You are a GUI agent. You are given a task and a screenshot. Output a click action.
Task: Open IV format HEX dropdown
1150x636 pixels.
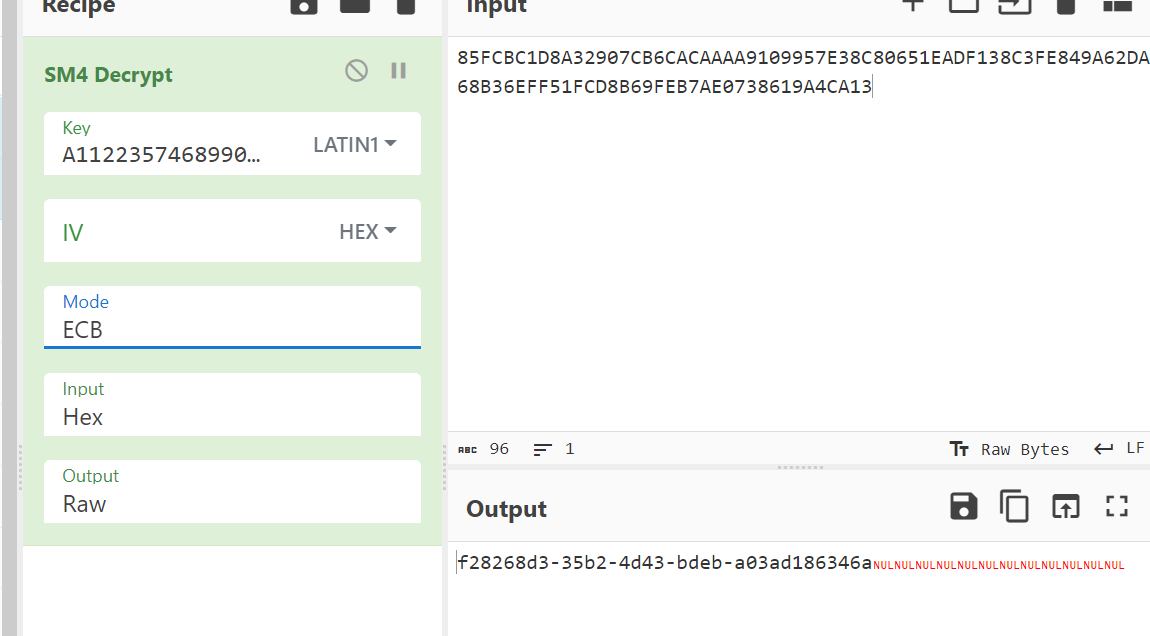click(367, 232)
